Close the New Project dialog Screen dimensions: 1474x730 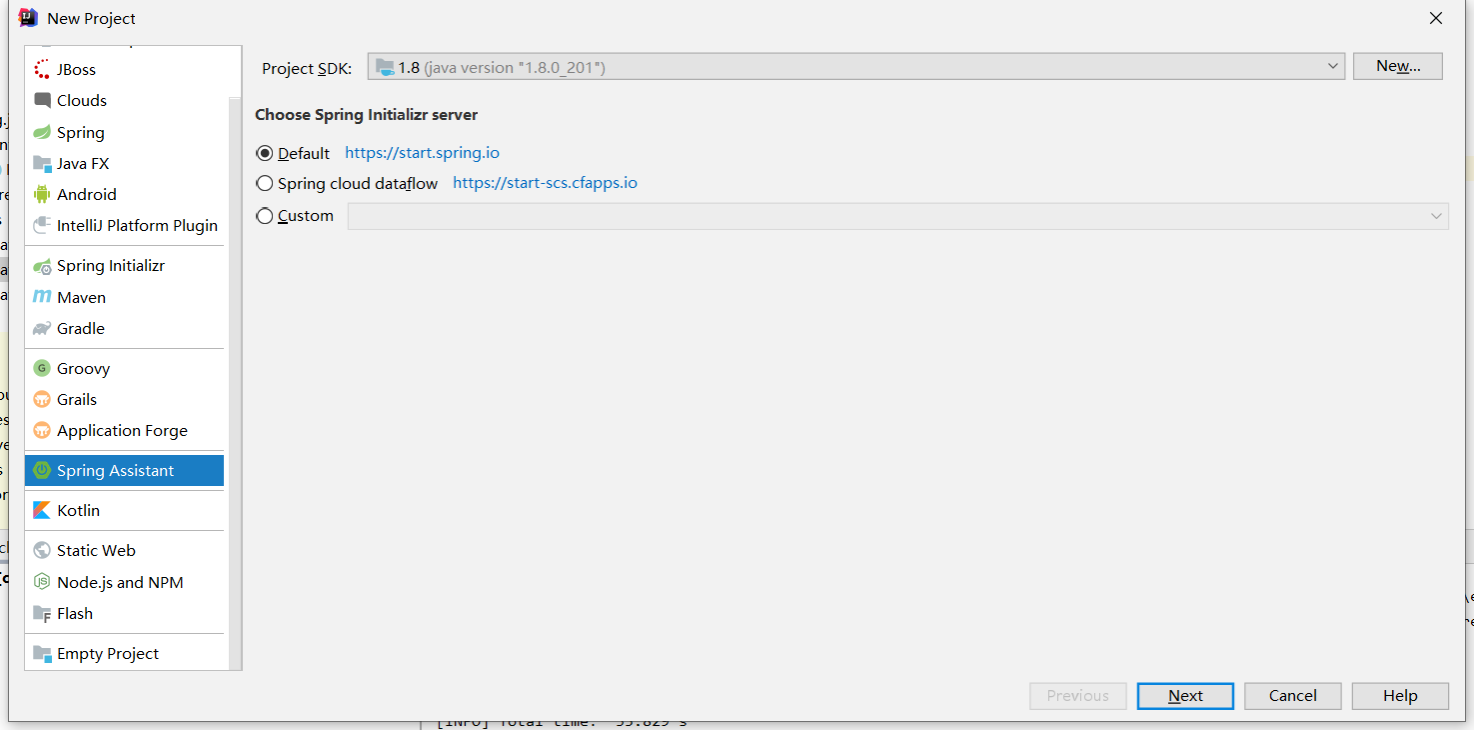1435,18
